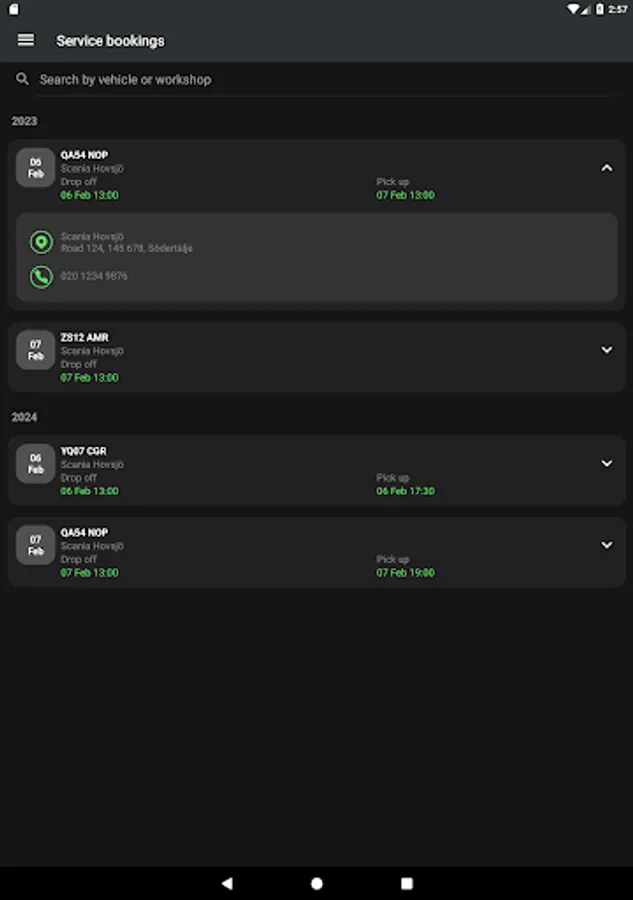Tap the green phone call icon
This screenshot has width=633, height=900.
point(41,276)
